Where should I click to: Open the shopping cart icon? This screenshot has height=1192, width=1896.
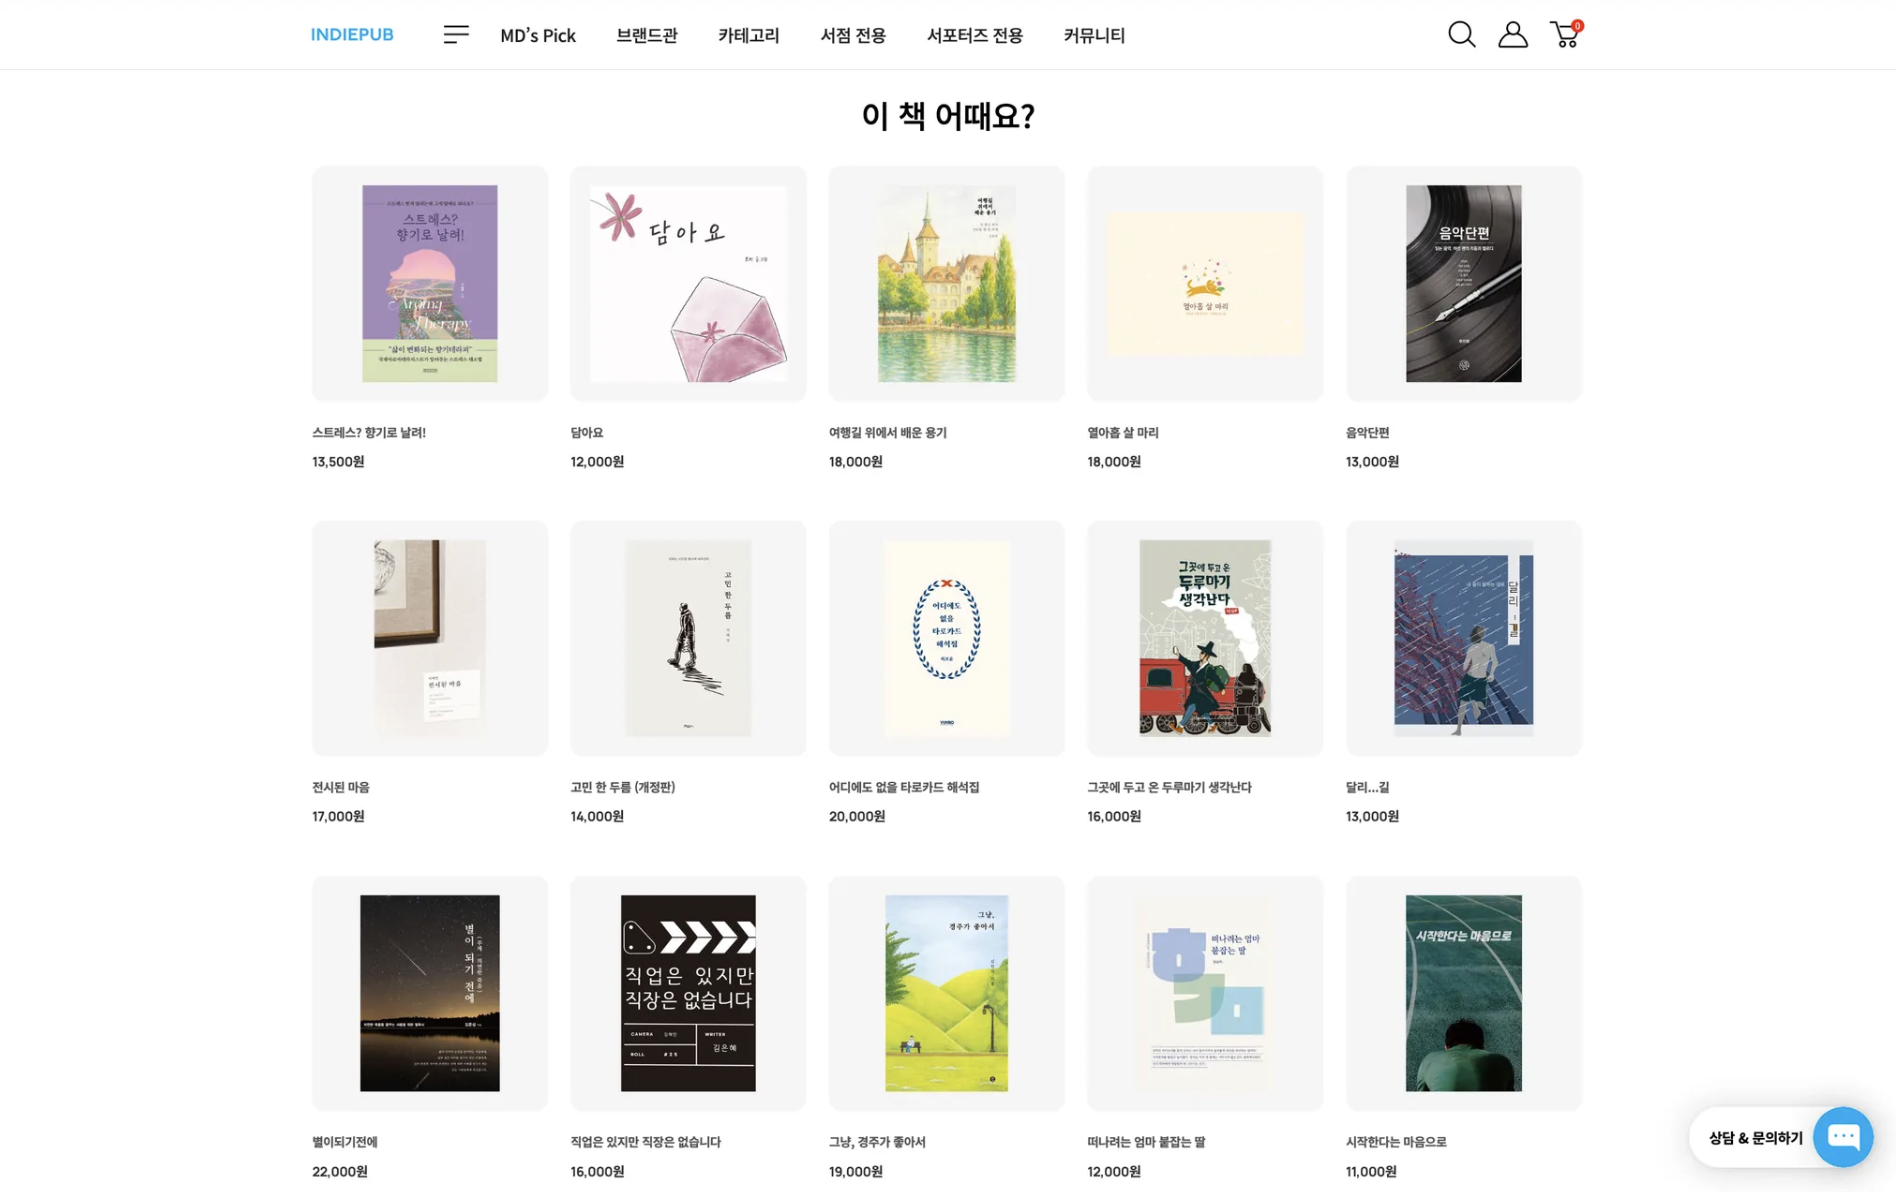[1565, 34]
